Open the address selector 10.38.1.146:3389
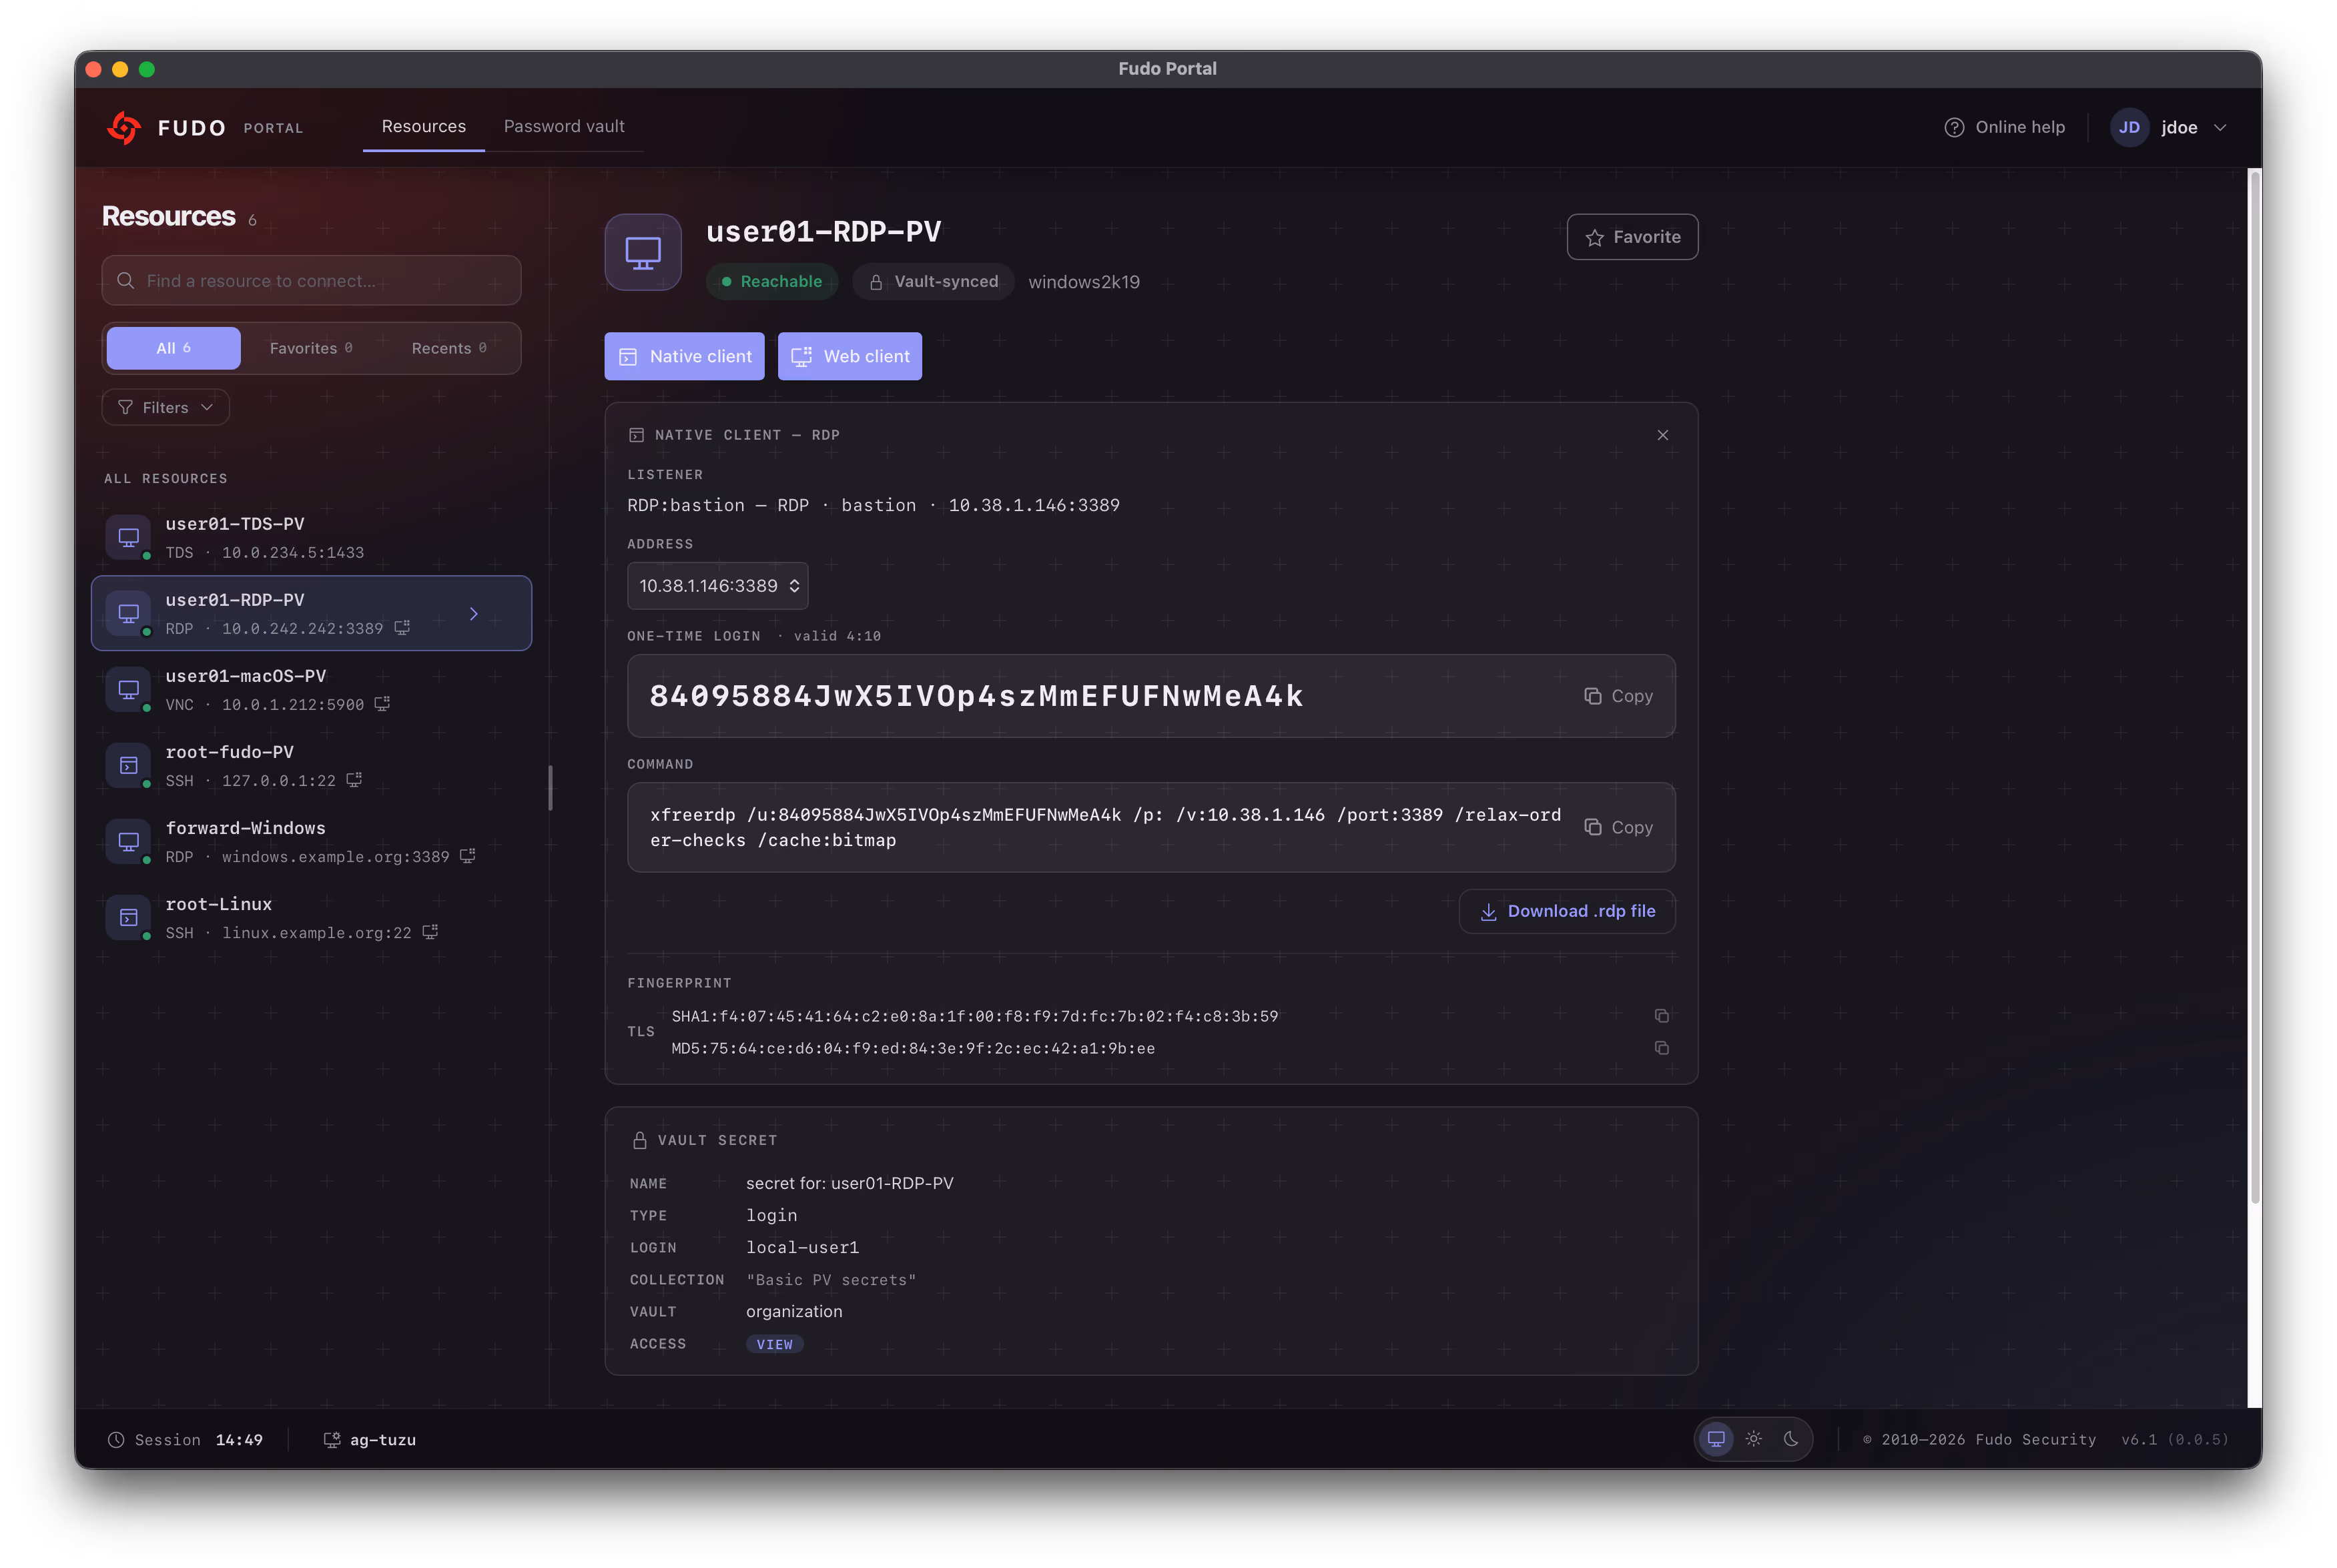The width and height of the screenshot is (2337, 1568). coord(717,586)
